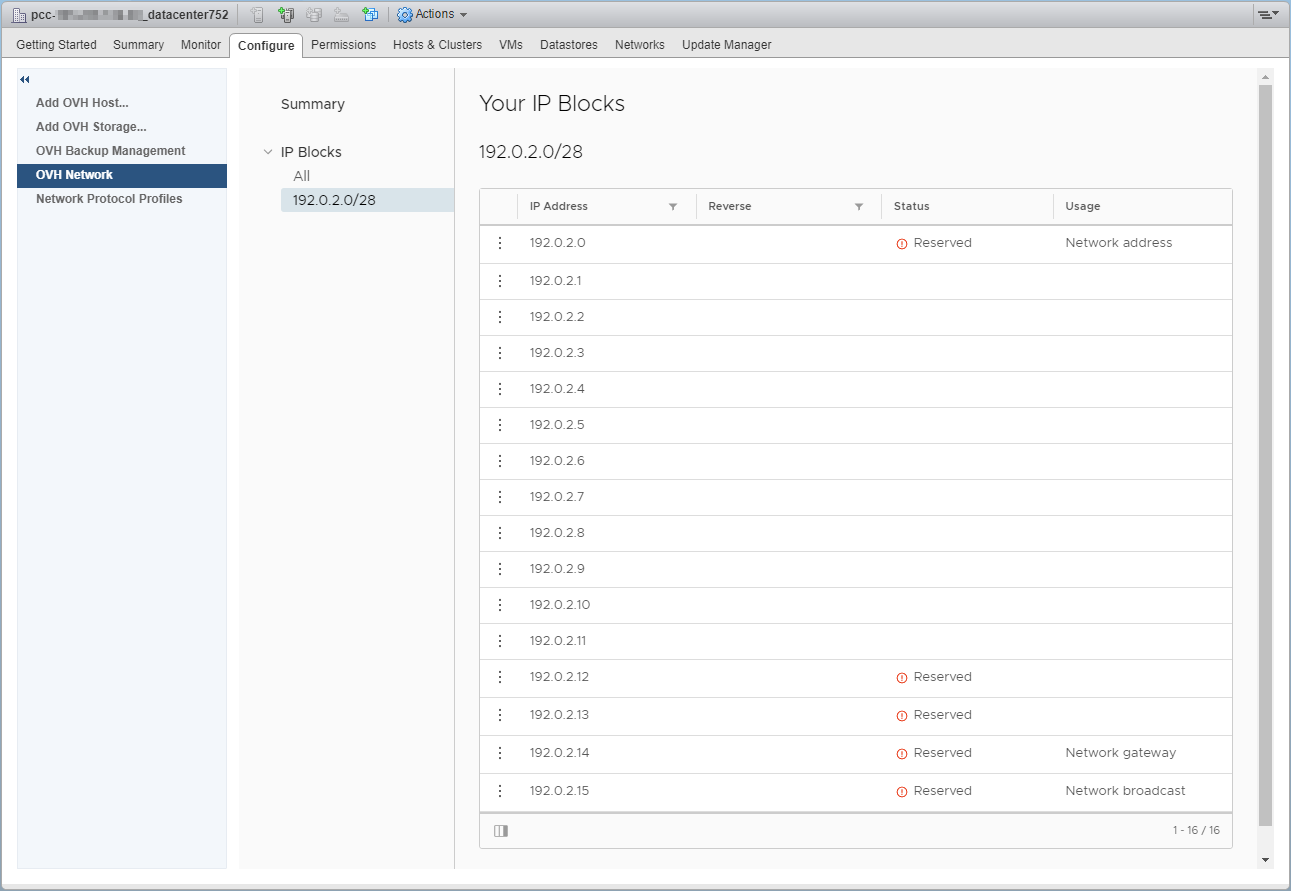This screenshot has height=891, width=1291.
Task: Open row actions menu for 192.0.2.14
Action: tap(500, 753)
